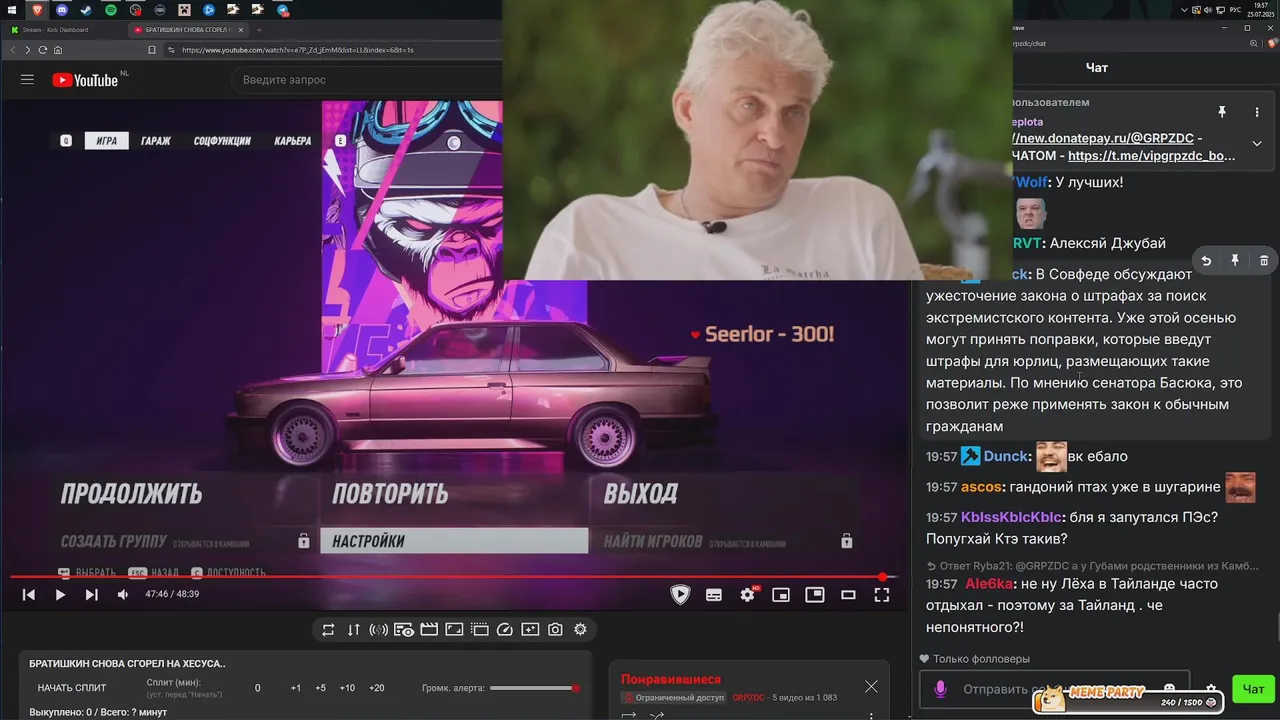Screen dimensions: 1280x720
Task: Play the paused YouTube video
Action: 60,594
